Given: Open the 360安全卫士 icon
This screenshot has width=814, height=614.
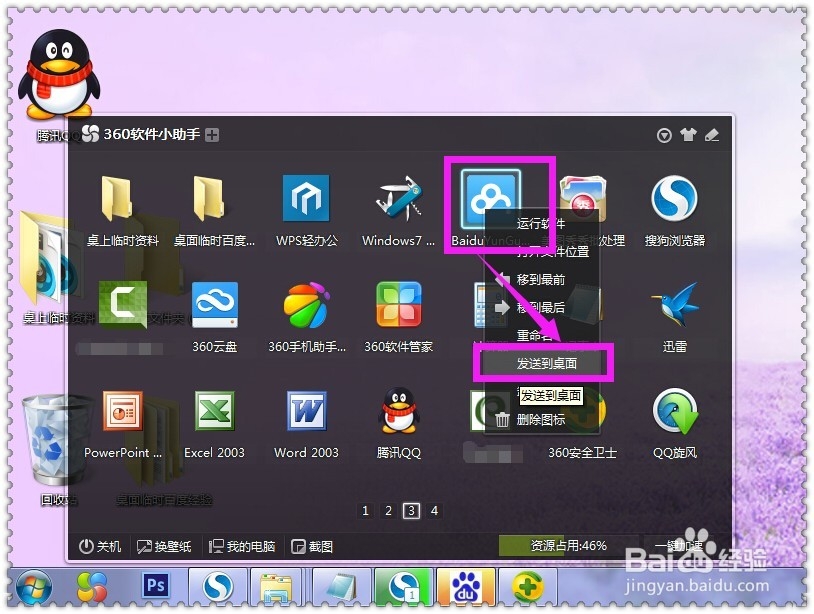Looking at the screenshot, I should pyautogui.click(x=592, y=412).
